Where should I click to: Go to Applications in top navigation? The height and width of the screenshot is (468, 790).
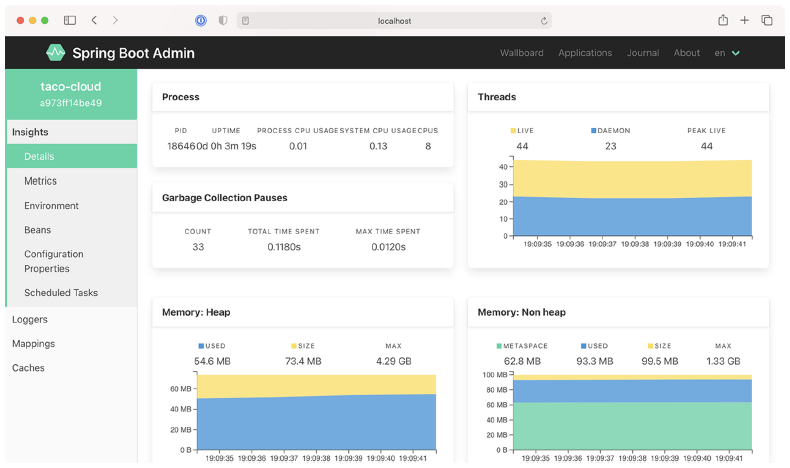click(x=585, y=53)
